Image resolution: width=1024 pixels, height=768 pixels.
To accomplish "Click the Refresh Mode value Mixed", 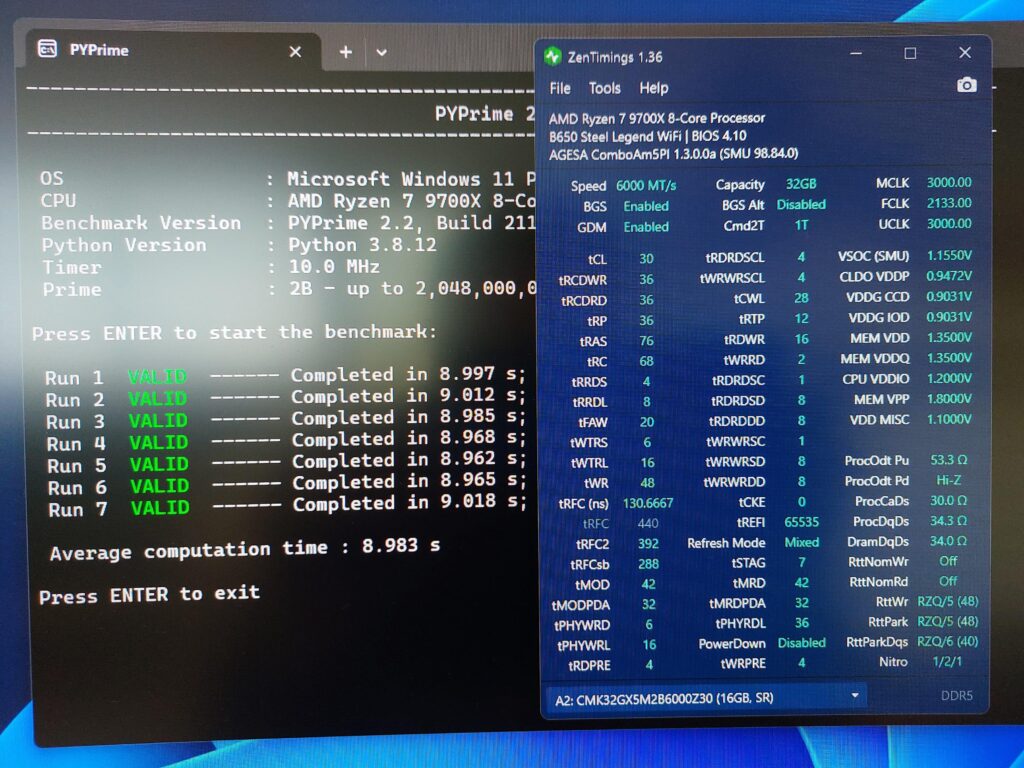I will [801, 542].
